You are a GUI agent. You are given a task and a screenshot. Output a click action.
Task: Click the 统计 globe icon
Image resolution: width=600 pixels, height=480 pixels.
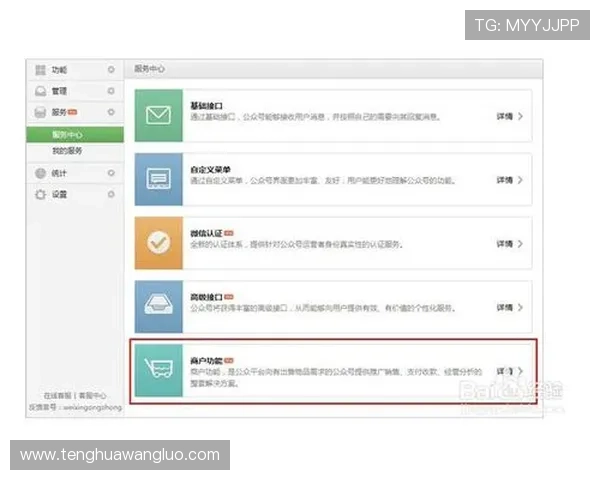click(x=40, y=173)
